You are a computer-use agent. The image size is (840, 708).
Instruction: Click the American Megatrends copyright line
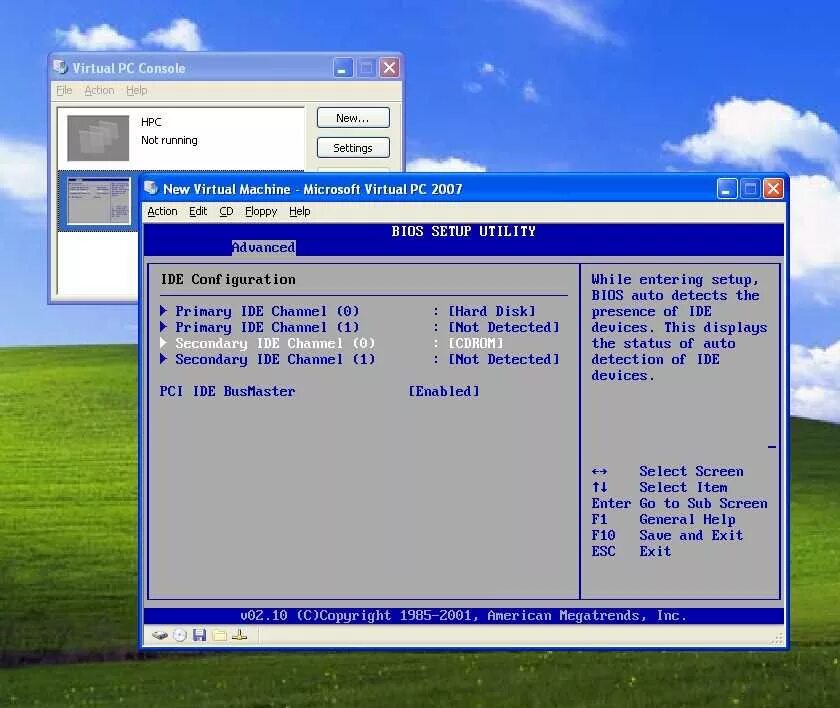tap(463, 616)
